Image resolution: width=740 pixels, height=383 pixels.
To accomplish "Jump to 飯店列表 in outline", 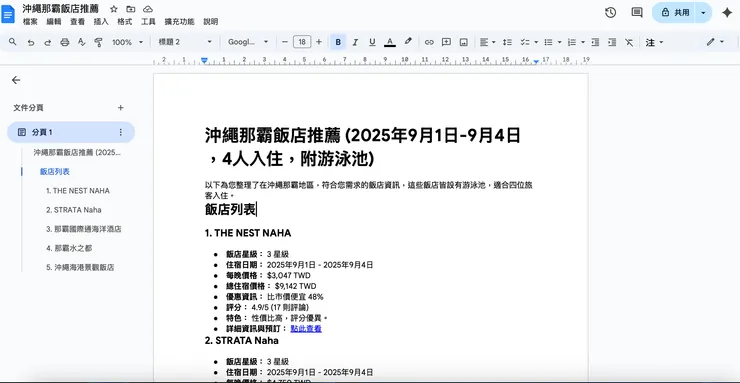I will [55, 172].
